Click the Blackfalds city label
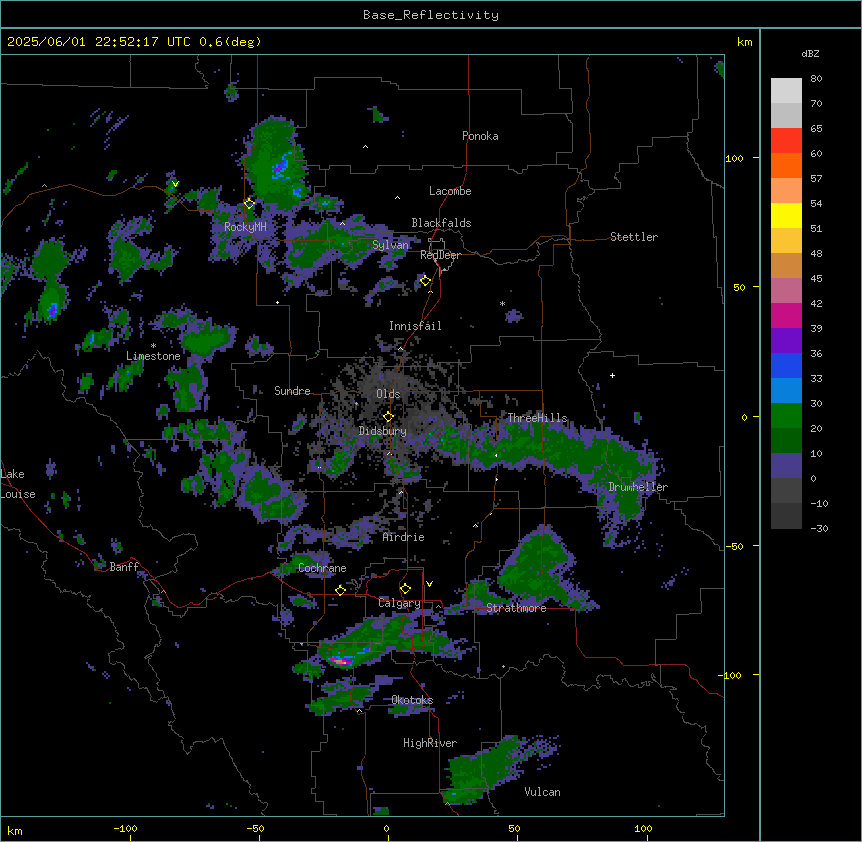Image resolution: width=862 pixels, height=842 pixels. [441, 223]
